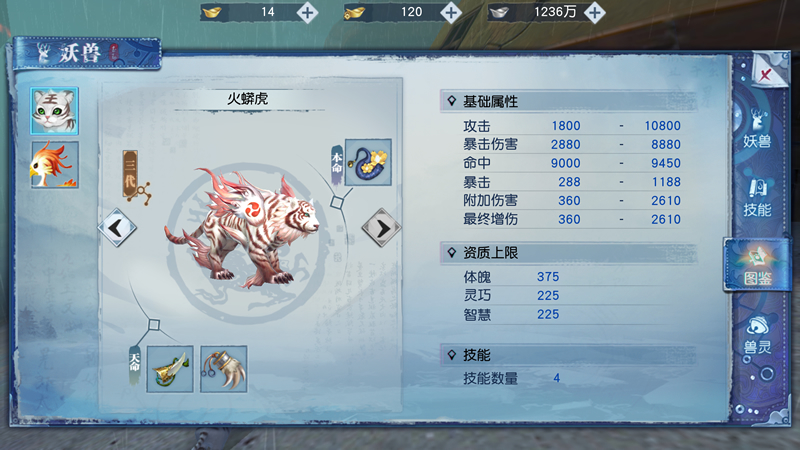Switch to the 技能 side tab
The width and height of the screenshot is (800, 450).
point(757,198)
